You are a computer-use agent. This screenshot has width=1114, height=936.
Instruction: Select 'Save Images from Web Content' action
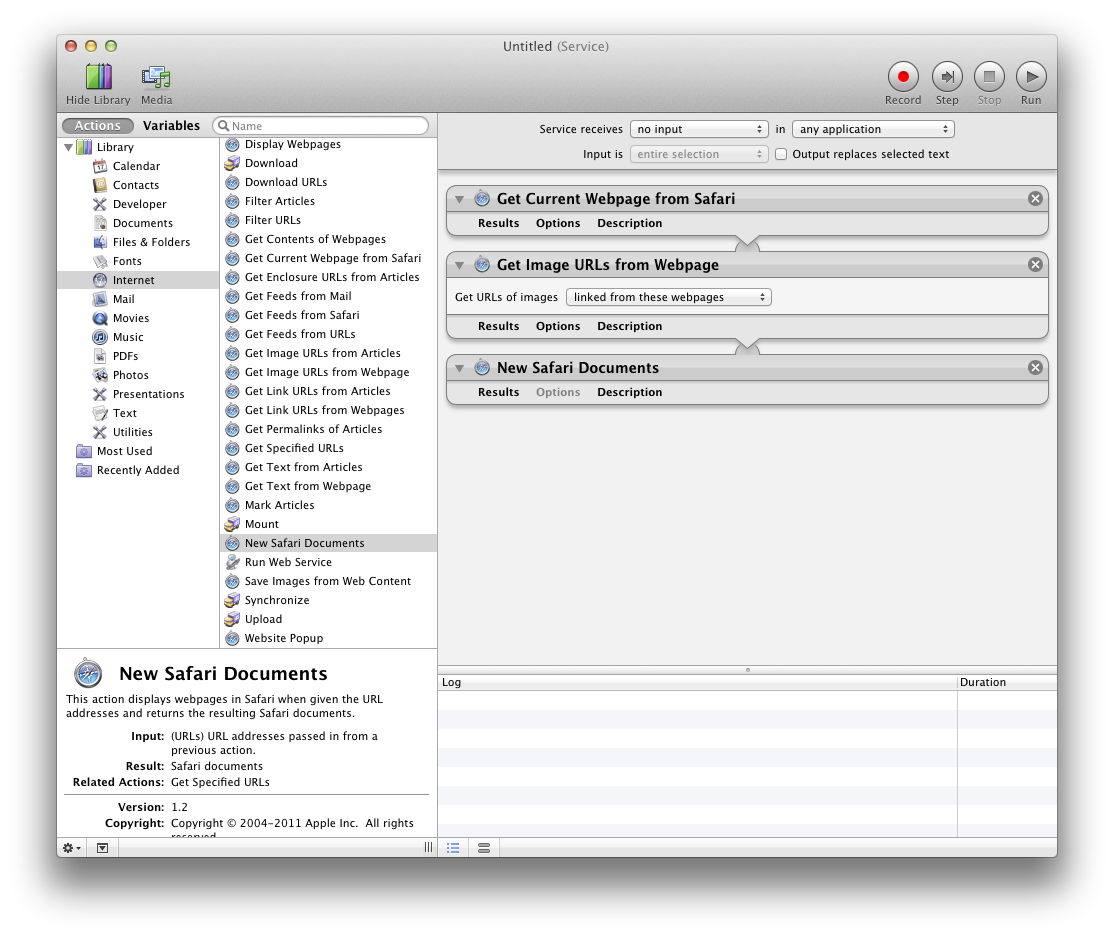(x=328, y=581)
